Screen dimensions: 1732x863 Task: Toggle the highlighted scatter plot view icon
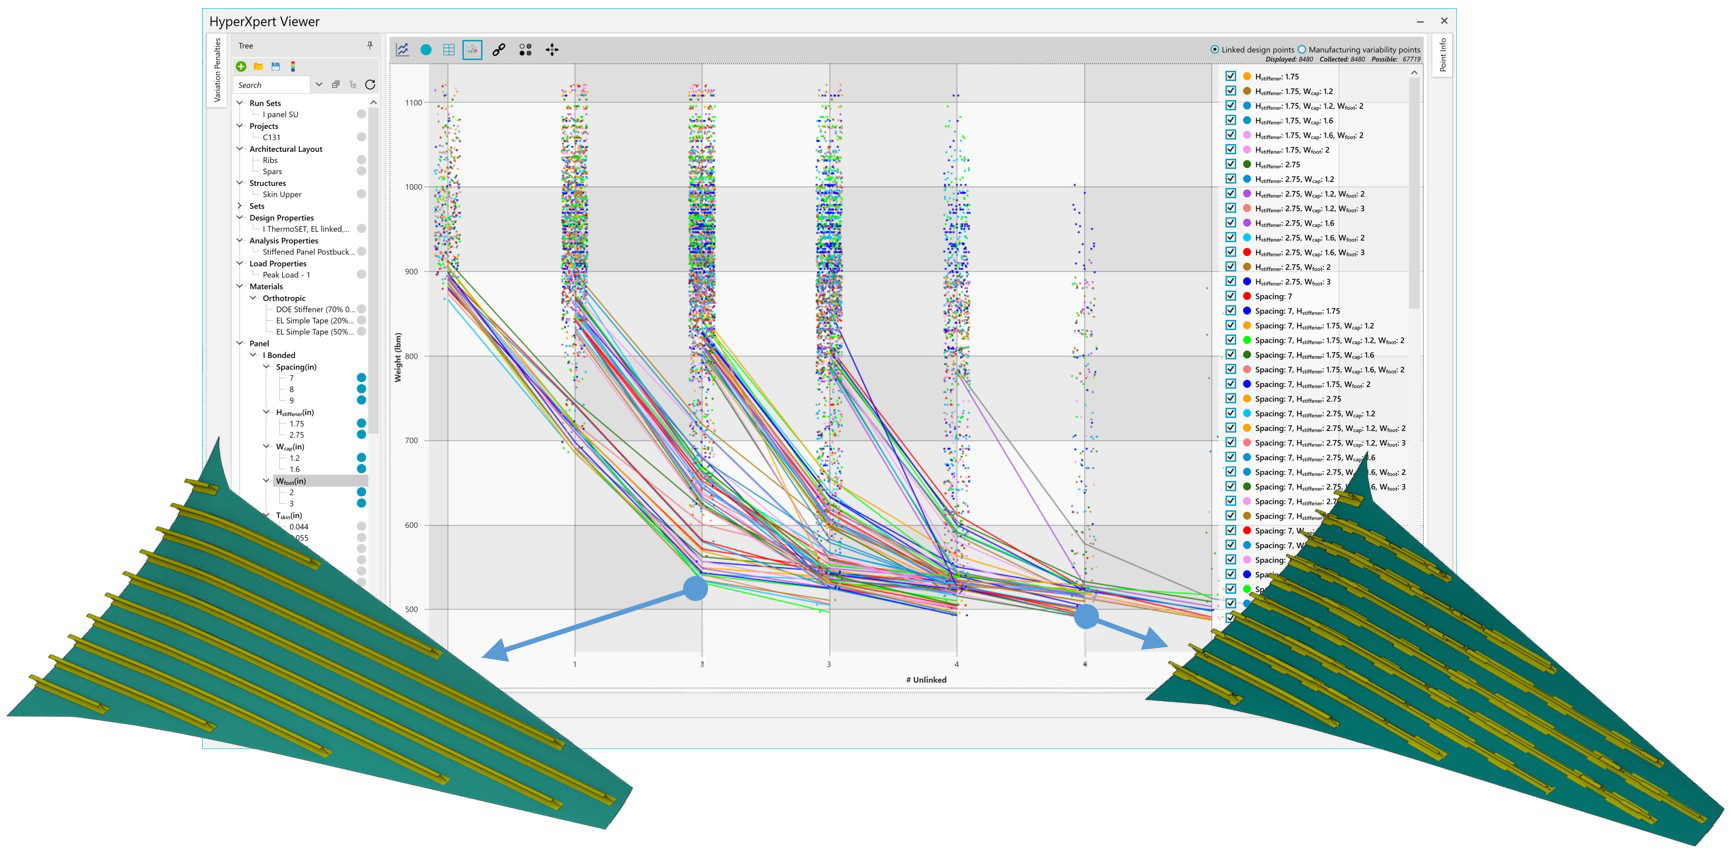[x=472, y=49]
